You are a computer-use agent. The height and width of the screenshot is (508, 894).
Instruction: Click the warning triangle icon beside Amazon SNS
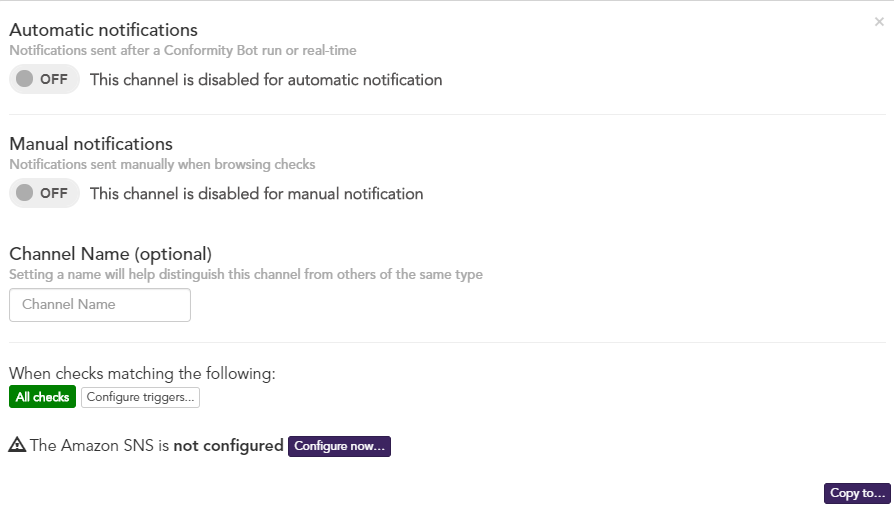coord(17,445)
